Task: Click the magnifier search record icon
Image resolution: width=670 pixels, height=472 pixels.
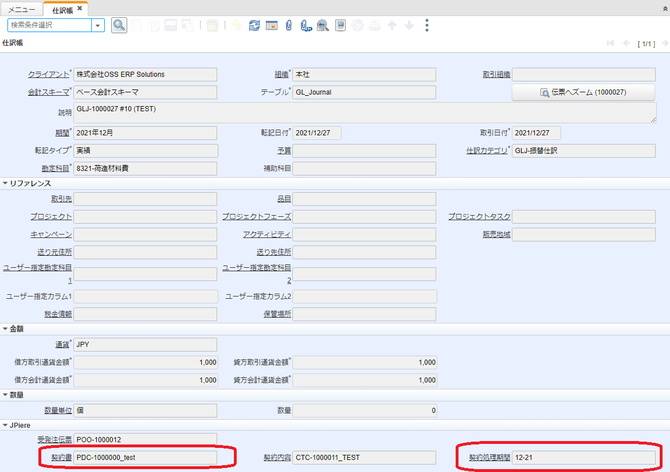Action: point(119,25)
